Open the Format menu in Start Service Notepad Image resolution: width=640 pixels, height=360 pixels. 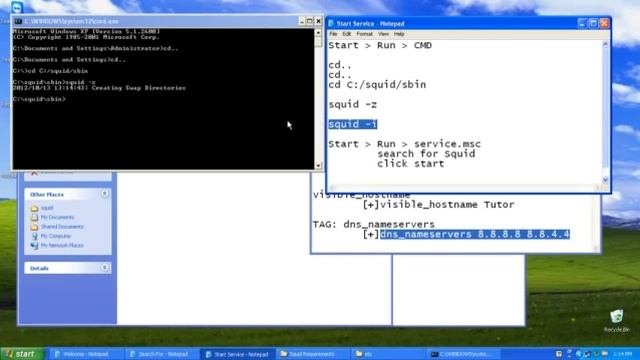point(364,34)
